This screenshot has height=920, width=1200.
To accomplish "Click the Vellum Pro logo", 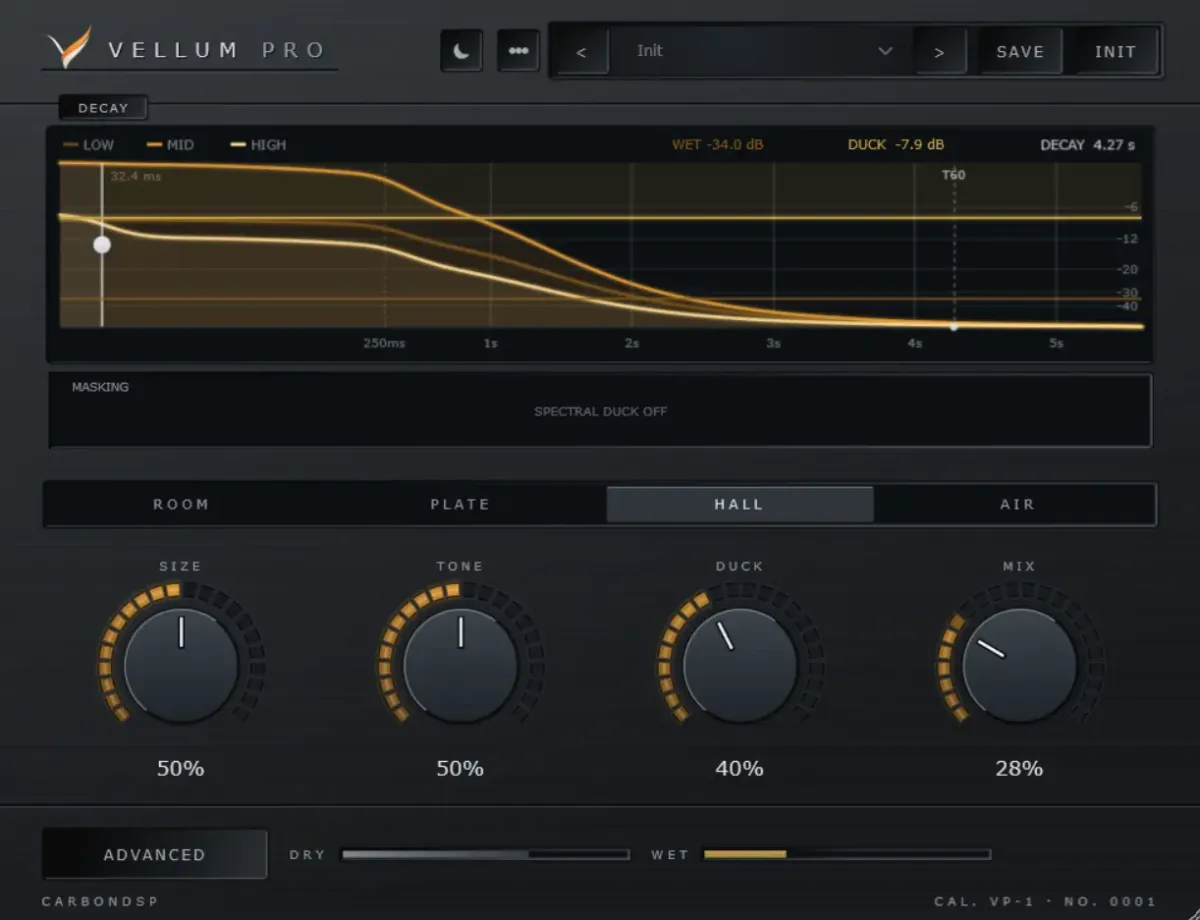I will (x=188, y=49).
